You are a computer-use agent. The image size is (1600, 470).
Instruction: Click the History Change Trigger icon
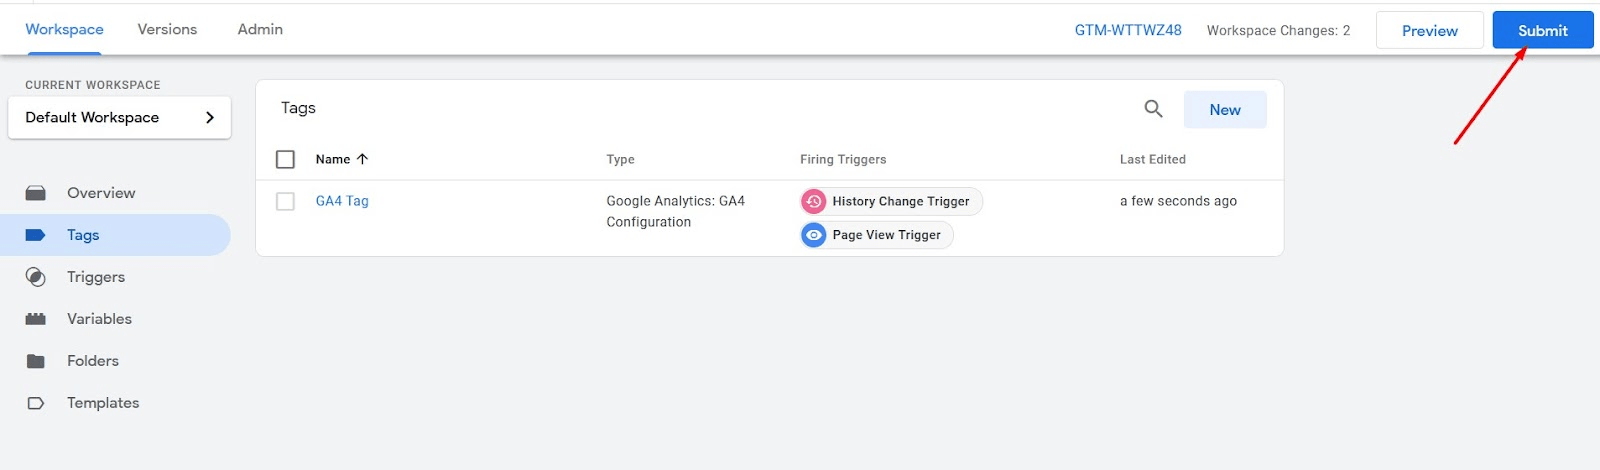point(814,202)
